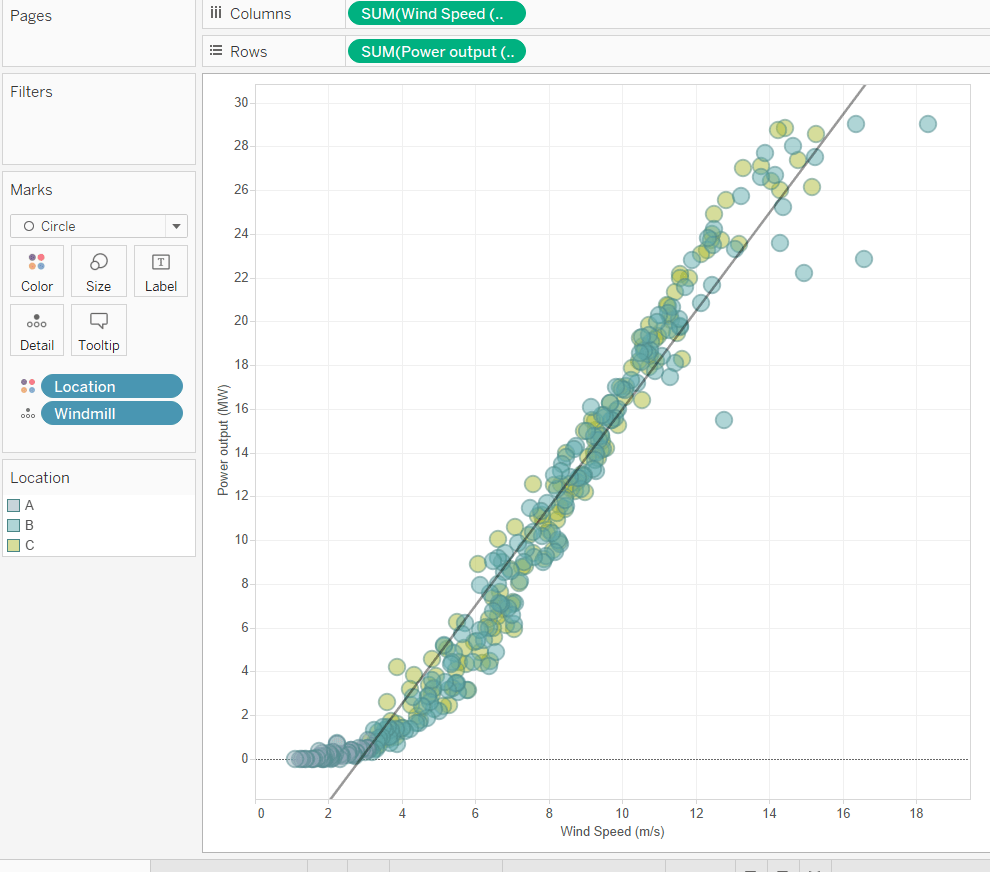The height and width of the screenshot is (872, 990).
Task: Open the Size mark property on Marks card
Action: (x=98, y=270)
